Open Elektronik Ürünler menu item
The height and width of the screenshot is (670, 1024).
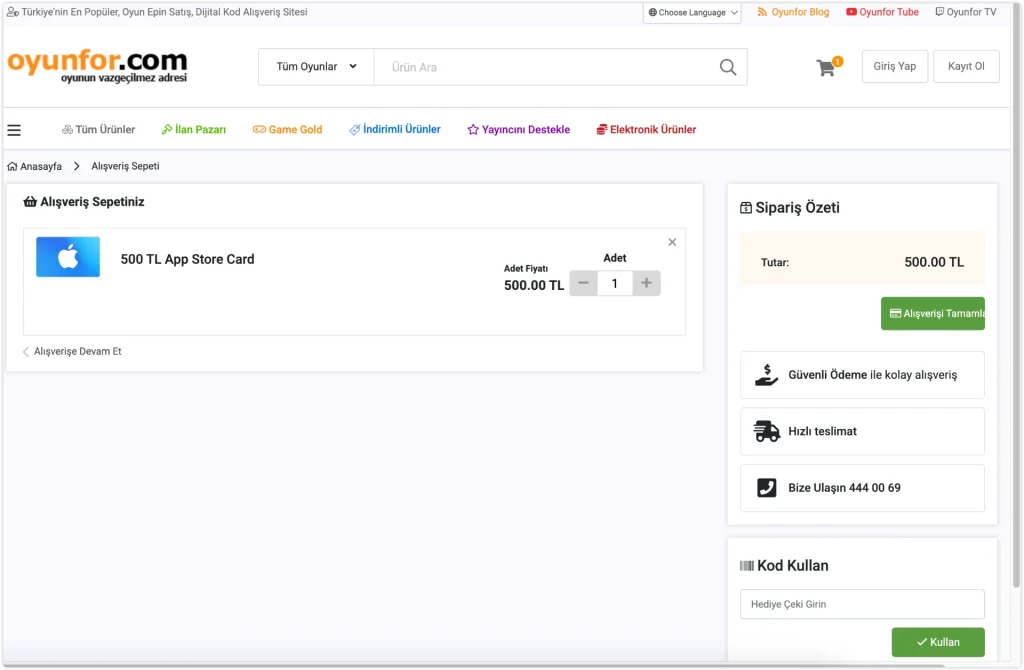(646, 129)
